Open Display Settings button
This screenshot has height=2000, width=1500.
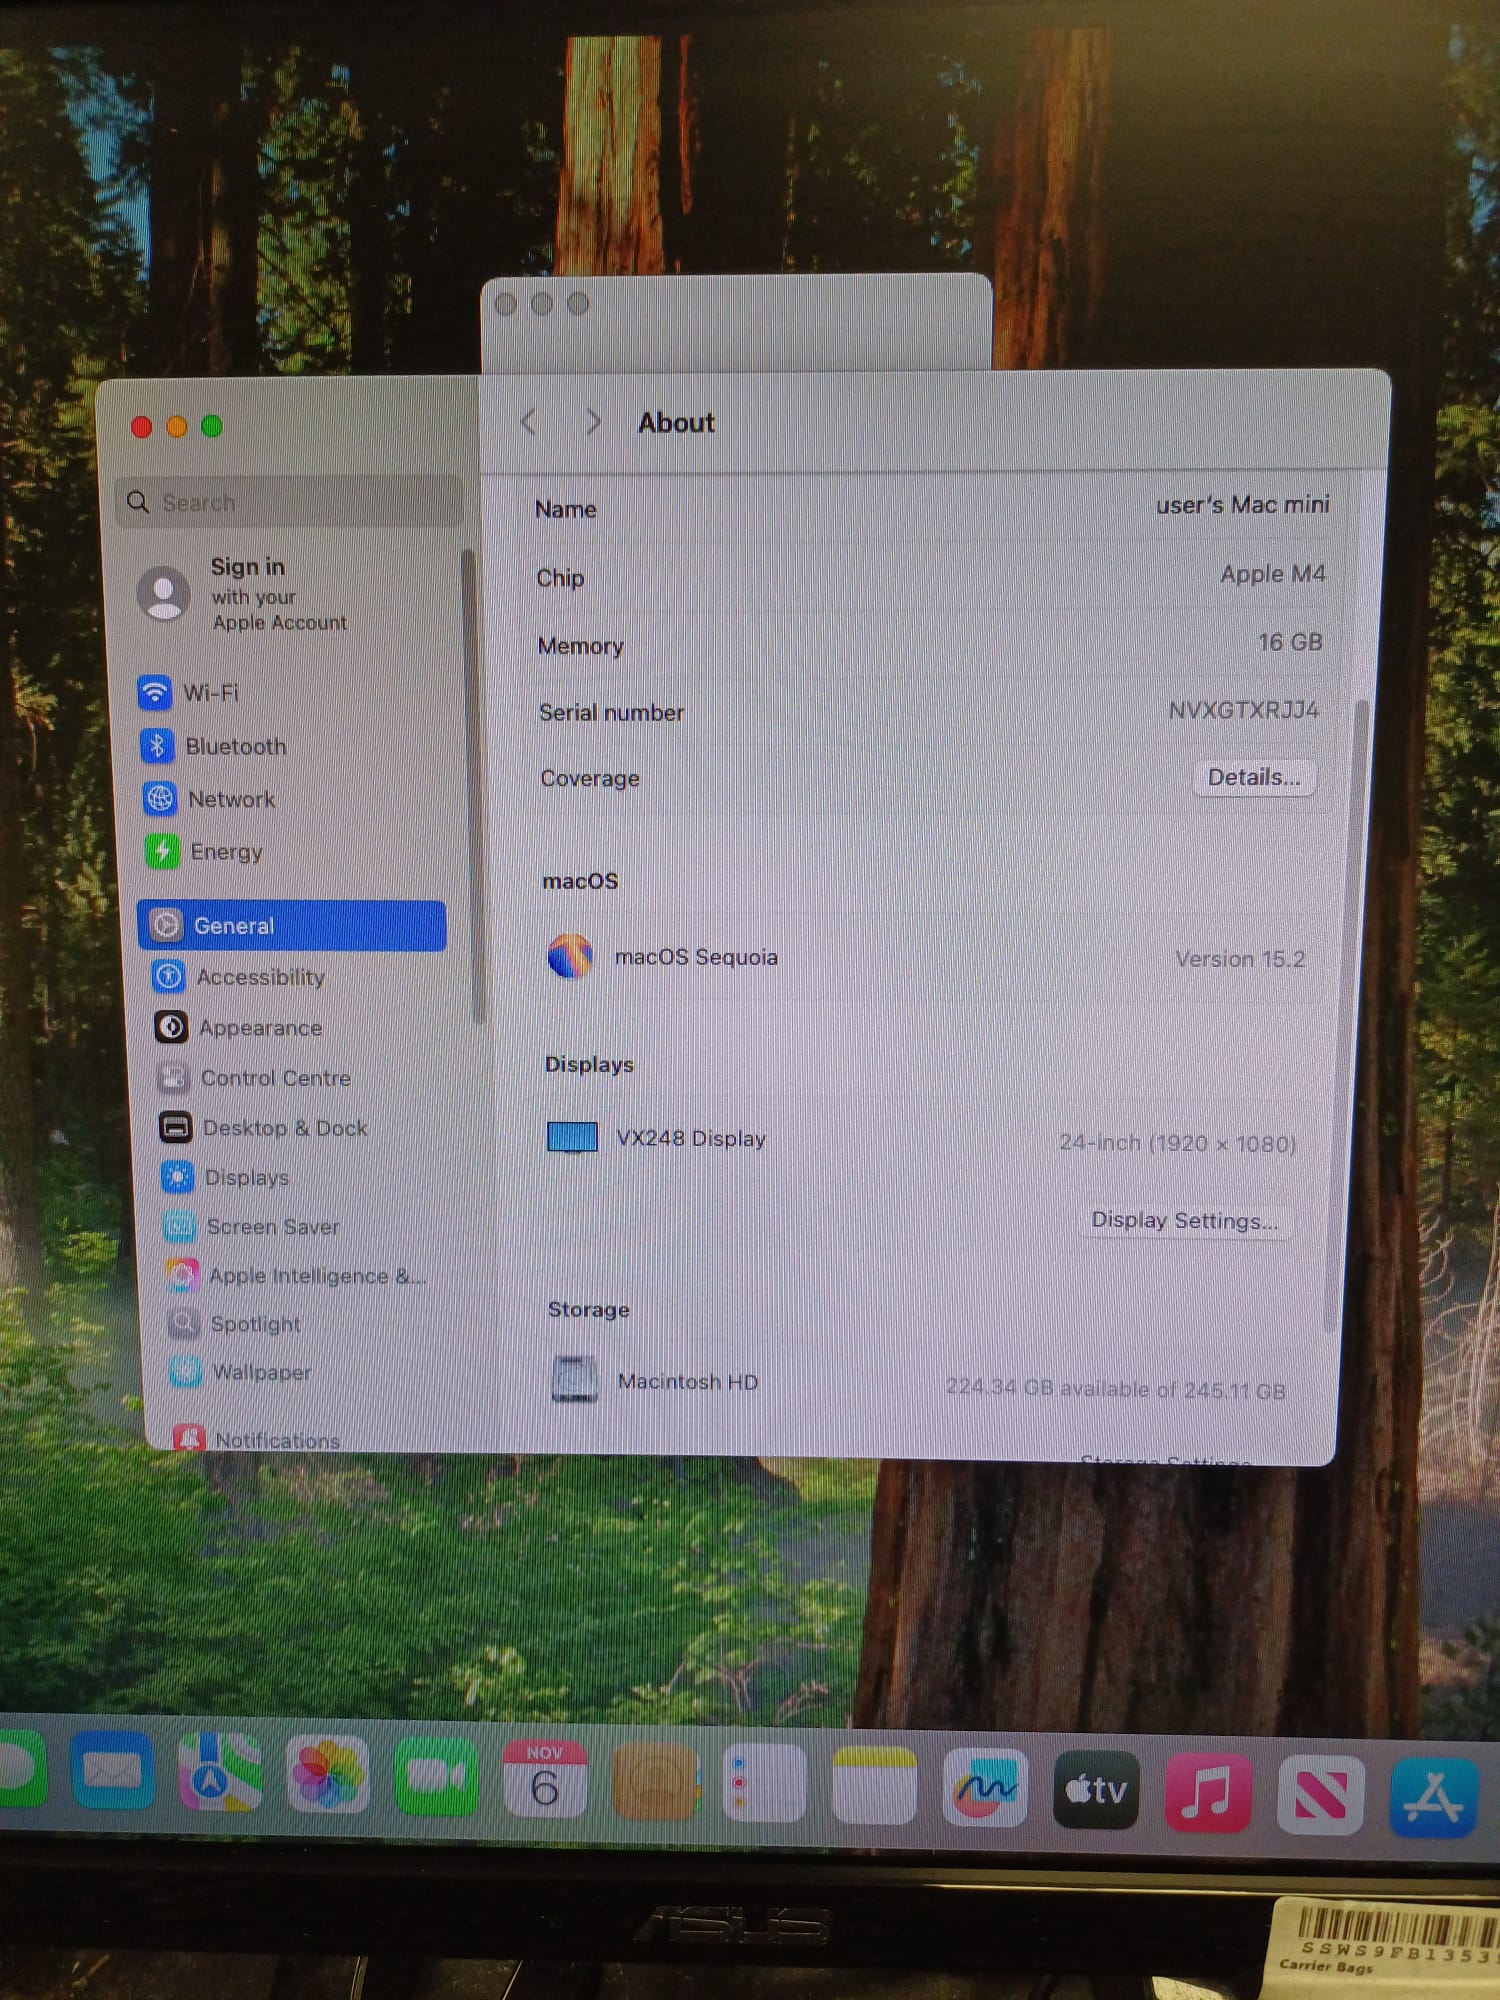click(1184, 1220)
